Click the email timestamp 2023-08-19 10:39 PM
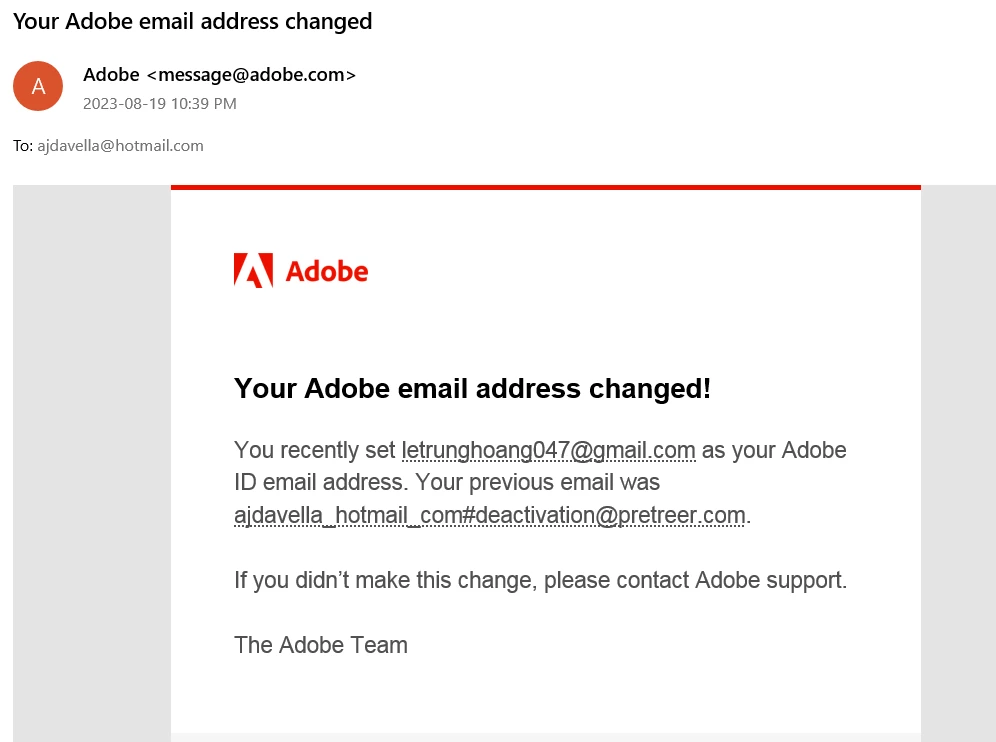The width and height of the screenshot is (996, 742). [x=159, y=104]
